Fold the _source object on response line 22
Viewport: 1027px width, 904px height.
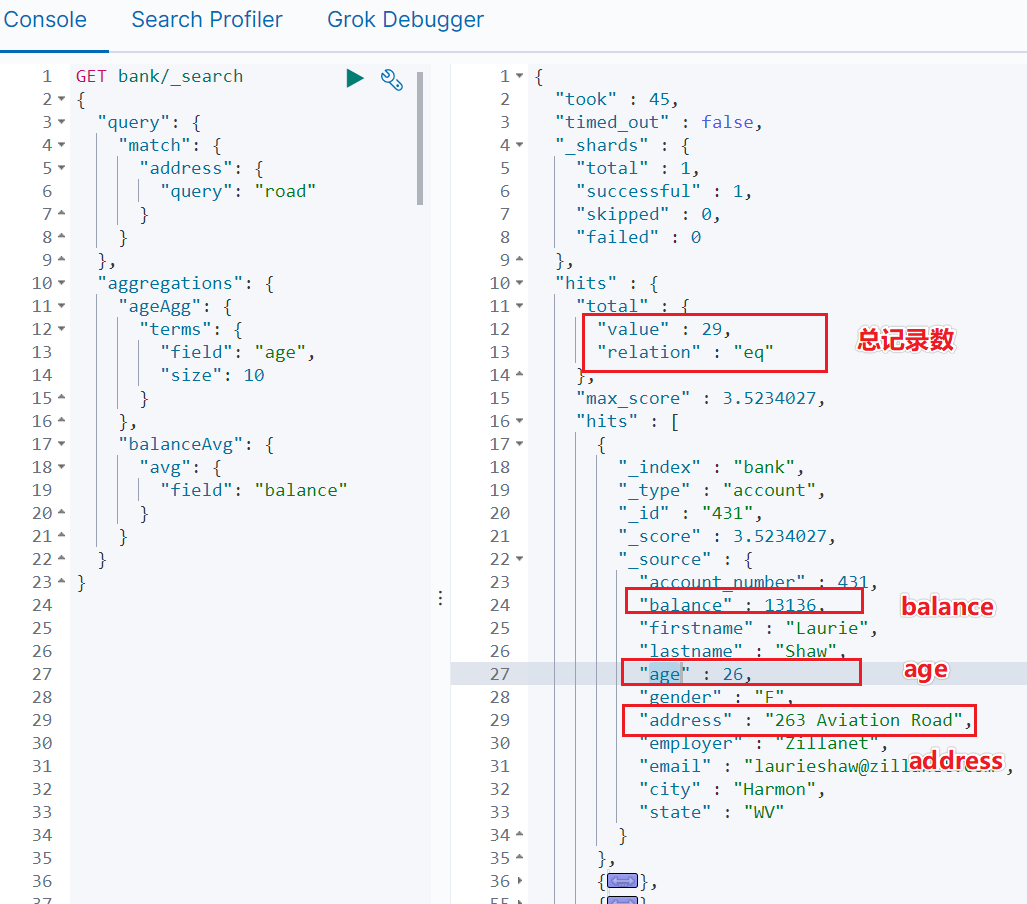[519, 559]
